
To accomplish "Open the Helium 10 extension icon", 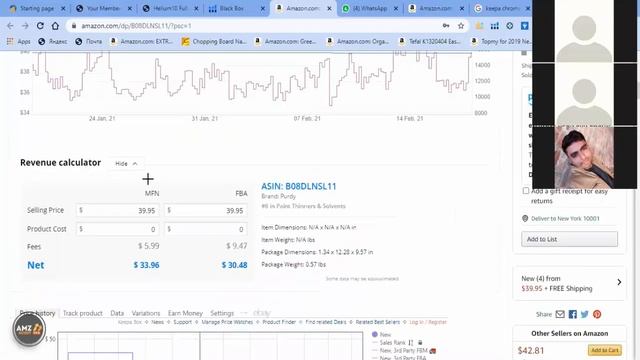I will (495, 26).
